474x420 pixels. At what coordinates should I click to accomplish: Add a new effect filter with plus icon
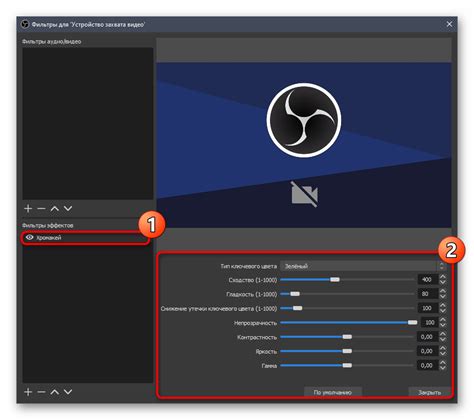tap(28, 392)
